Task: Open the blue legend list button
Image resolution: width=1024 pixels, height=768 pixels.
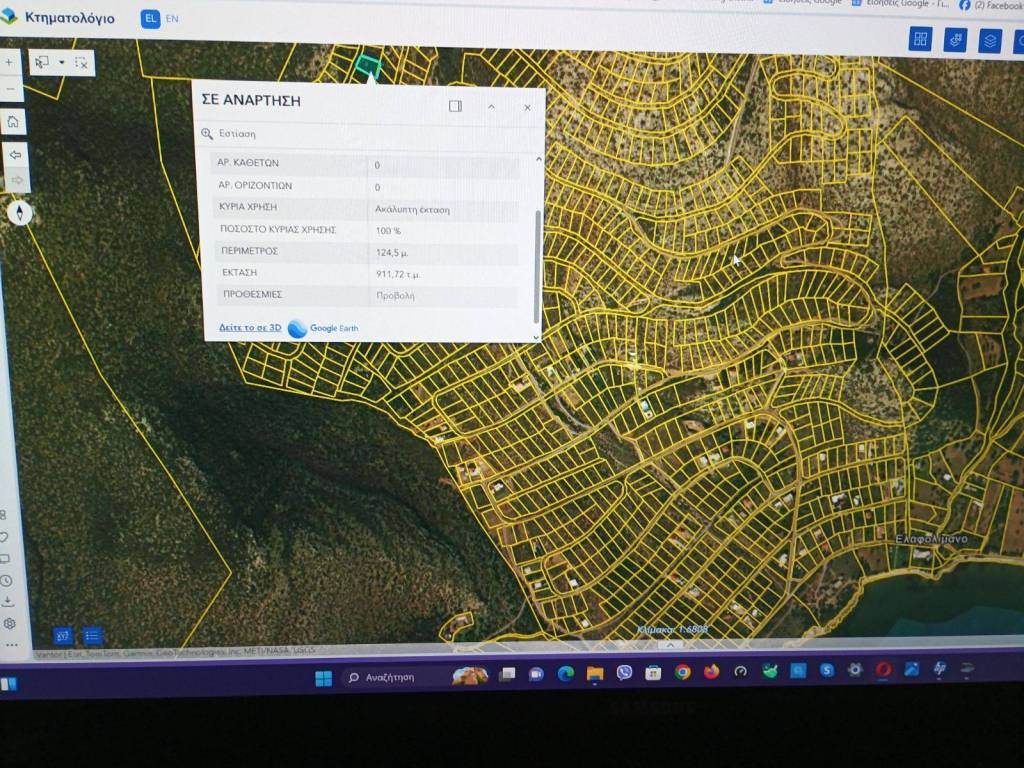Action: tap(92, 636)
